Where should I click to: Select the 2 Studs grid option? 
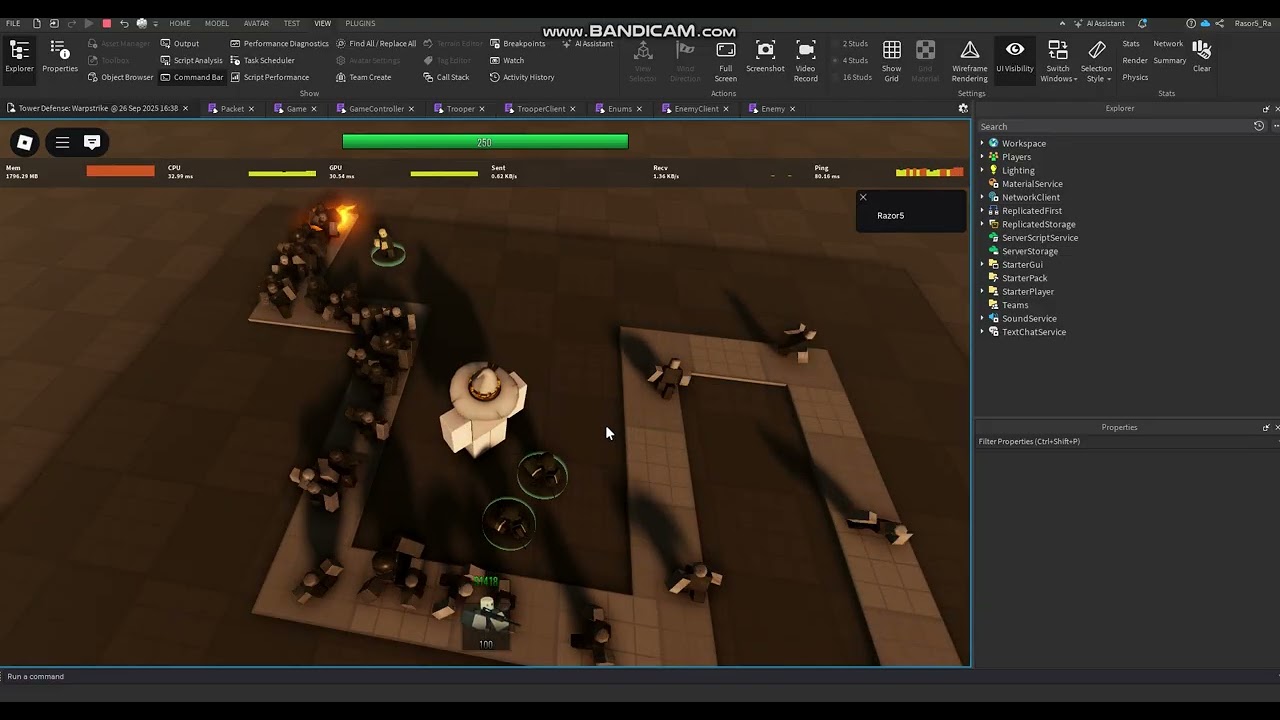[x=855, y=44]
